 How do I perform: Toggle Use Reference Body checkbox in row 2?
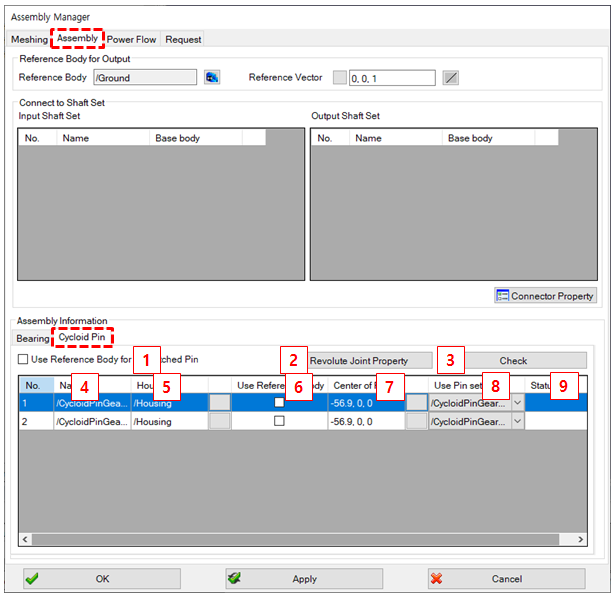(279, 421)
